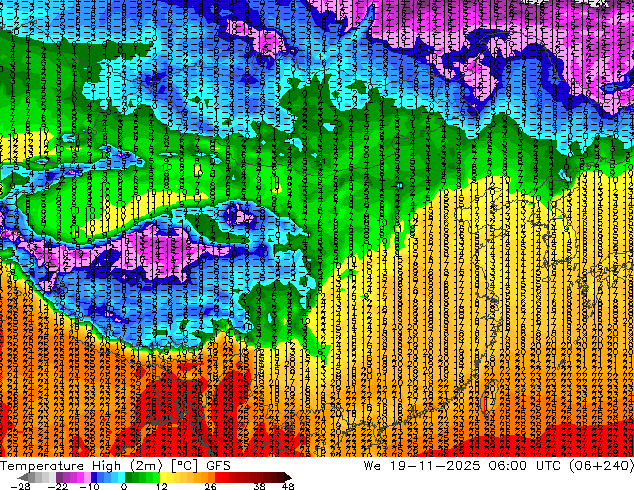The height and width of the screenshot is (490, 634).
Task: Click the gray left arrow of the color scale
Action: click(22, 477)
